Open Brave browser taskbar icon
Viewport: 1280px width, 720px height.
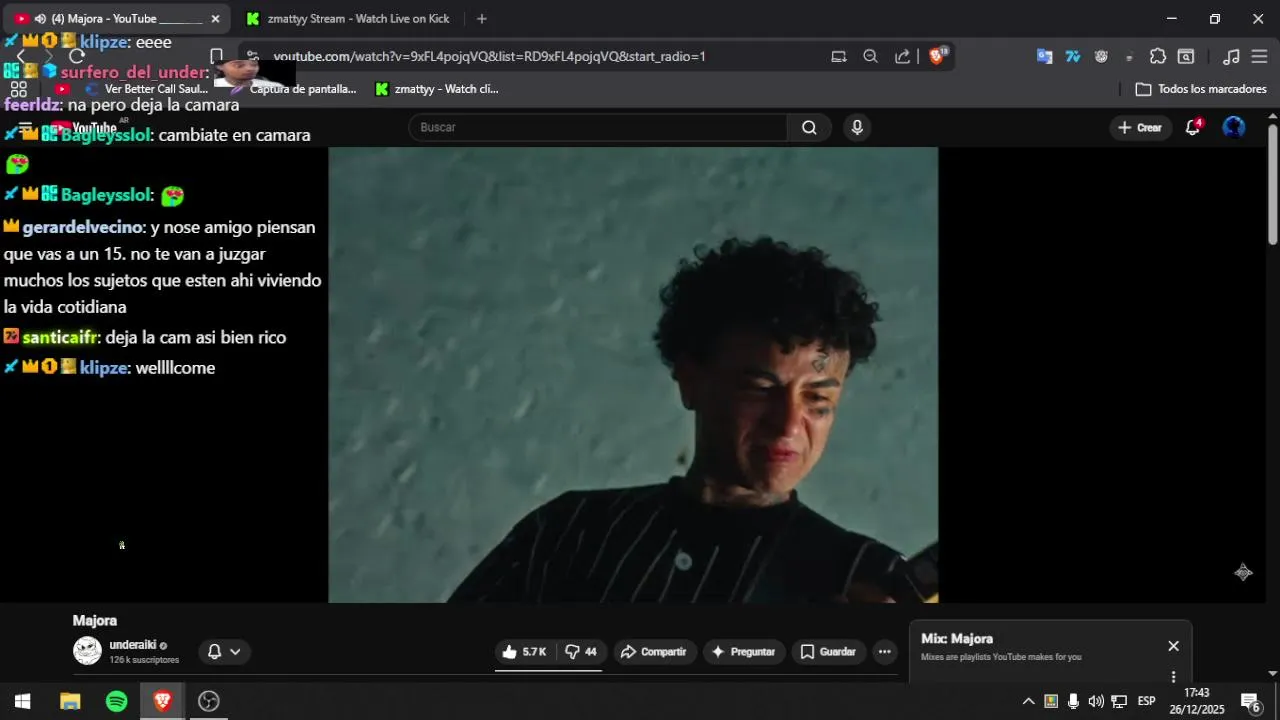pyautogui.click(x=162, y=701)
